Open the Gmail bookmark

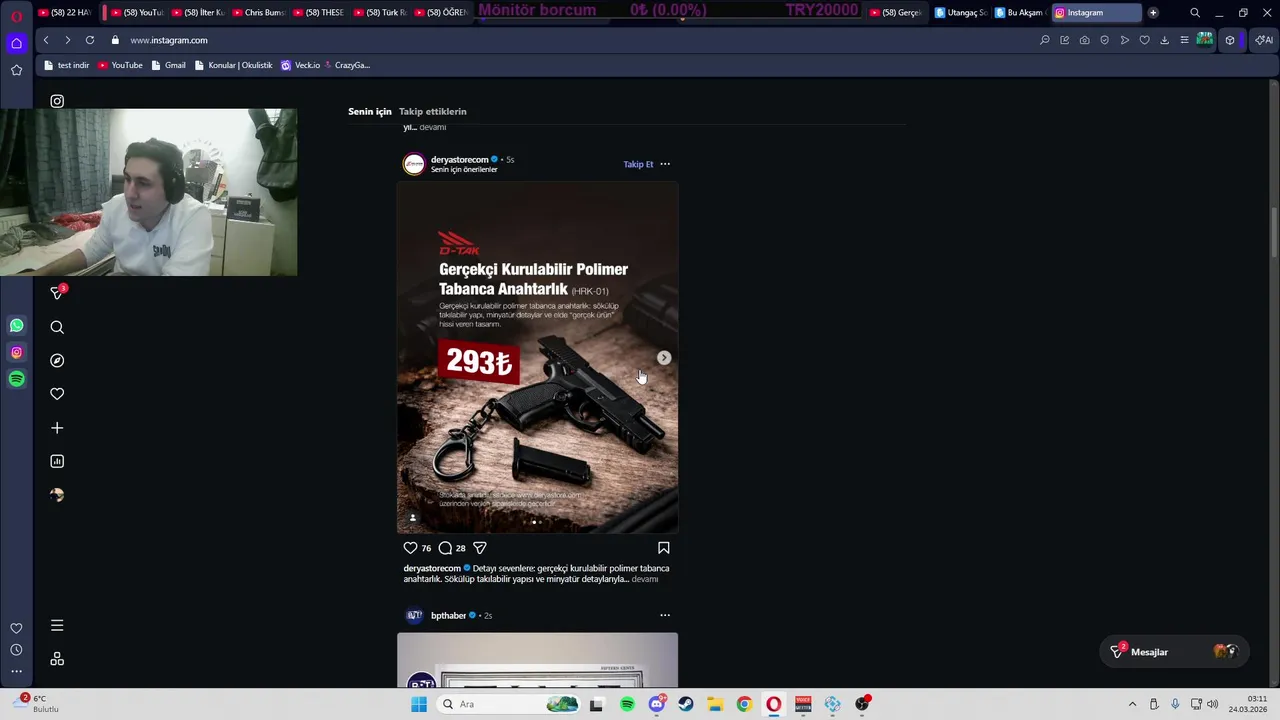tap(168, 65)
